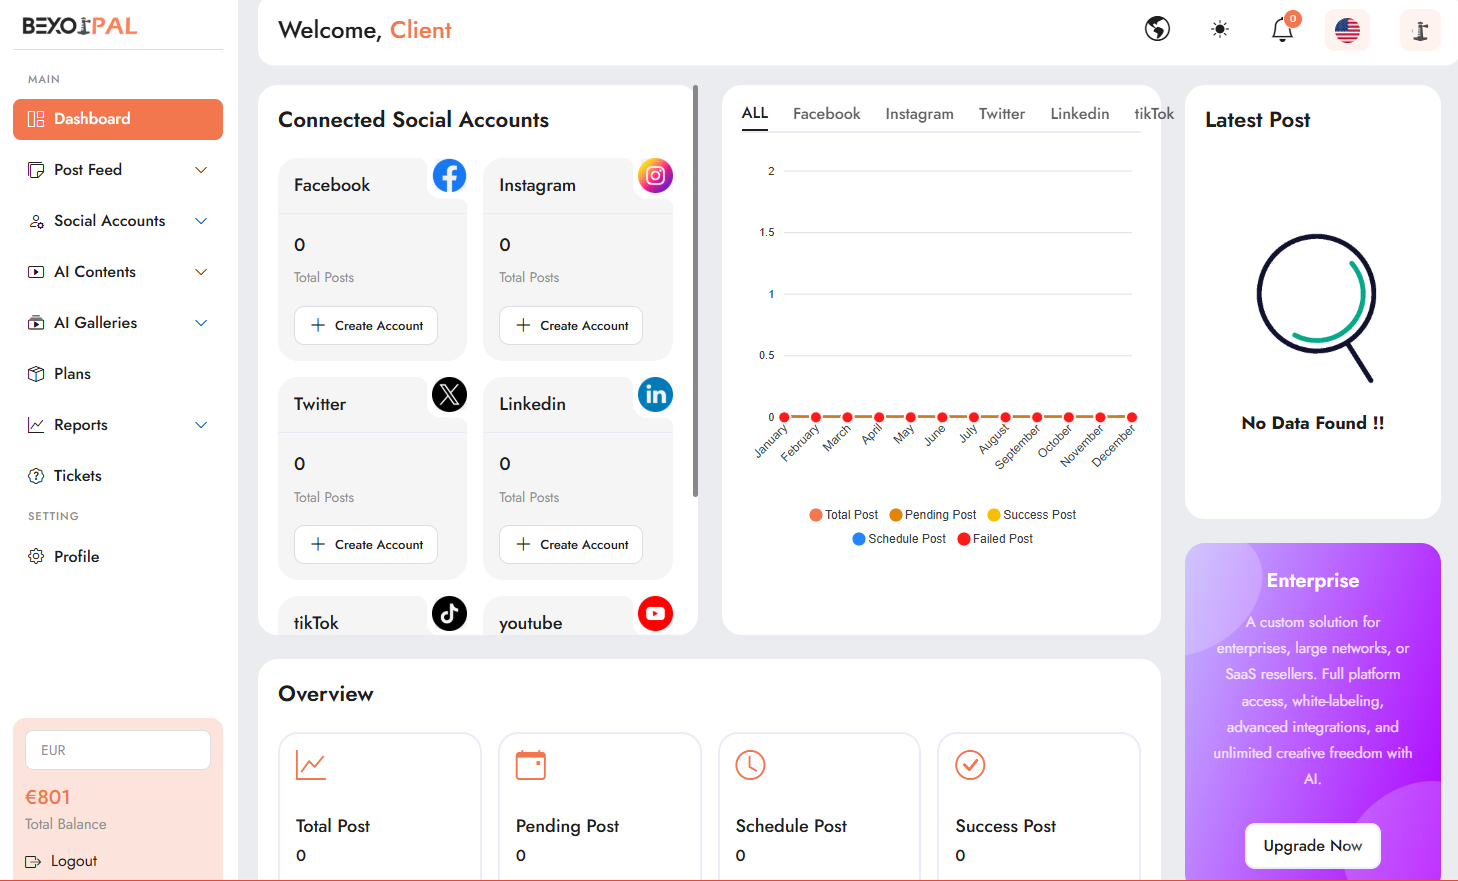The image size is (1458, 881).
Task: Click the January data point
Action: [784, 417]
